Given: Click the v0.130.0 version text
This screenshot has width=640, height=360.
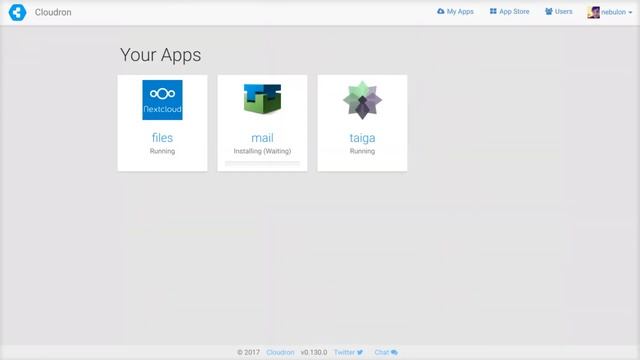Looking at the screenshot, I should pyautogui.click(x=314, y=352).
